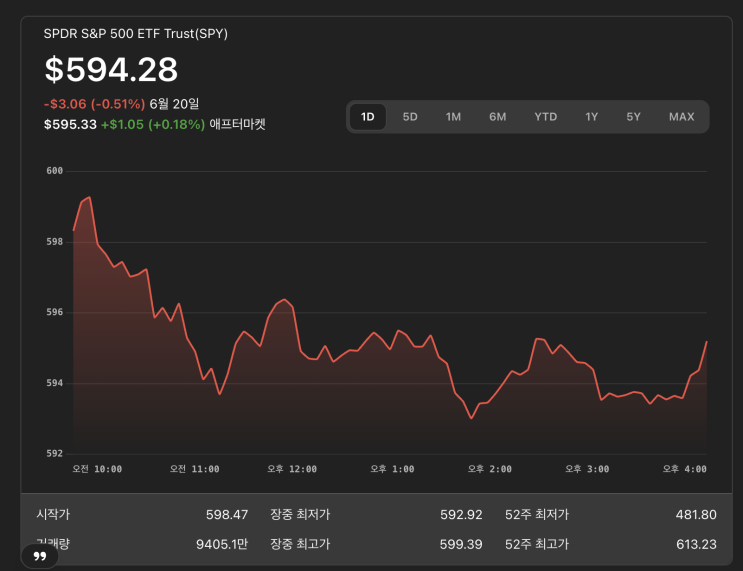
Task: Click the 613.23 52-week high value
Action: point(696,544)
